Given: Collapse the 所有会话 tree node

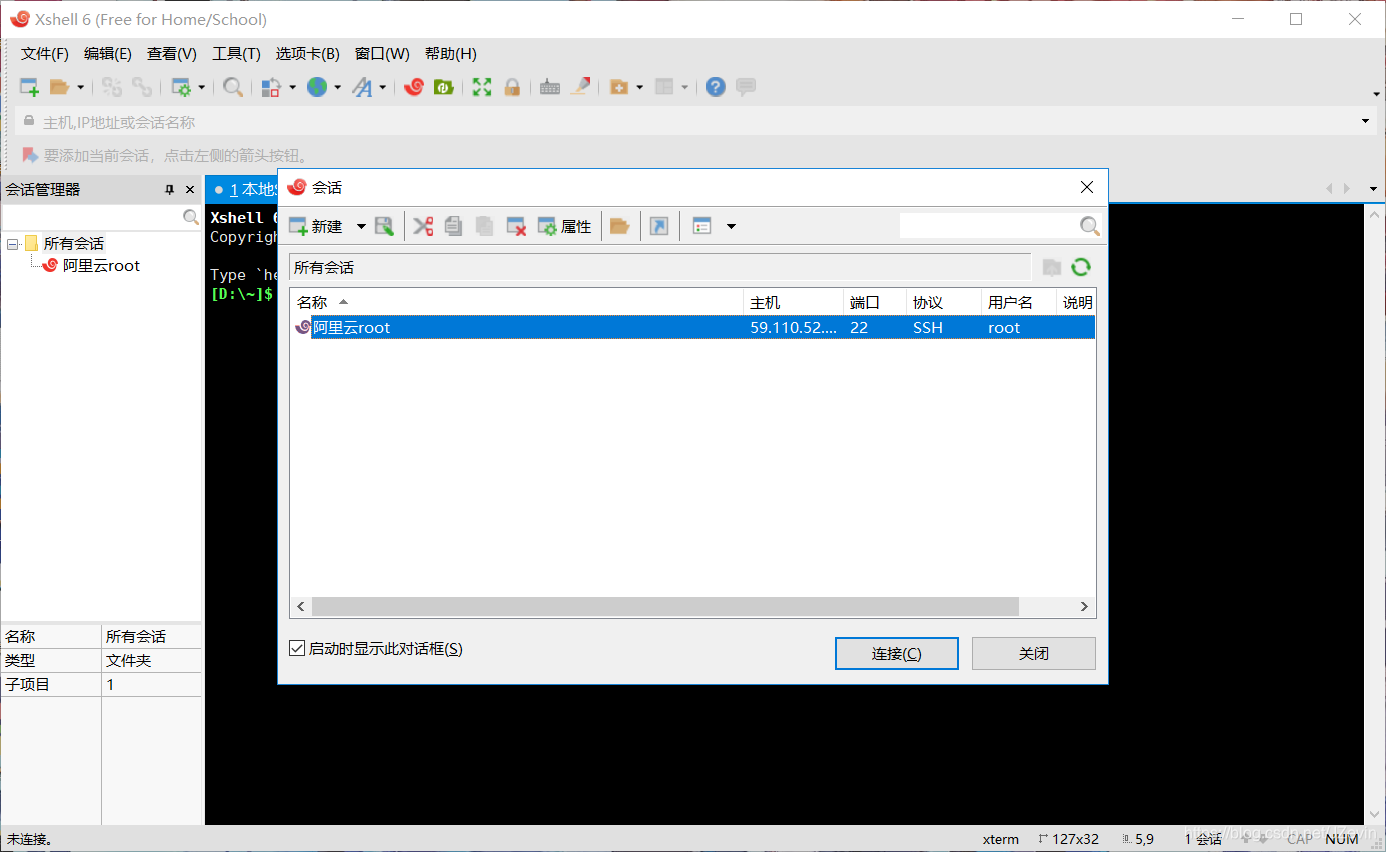Looking at the screenshot, I should click(x=12, y=244).
